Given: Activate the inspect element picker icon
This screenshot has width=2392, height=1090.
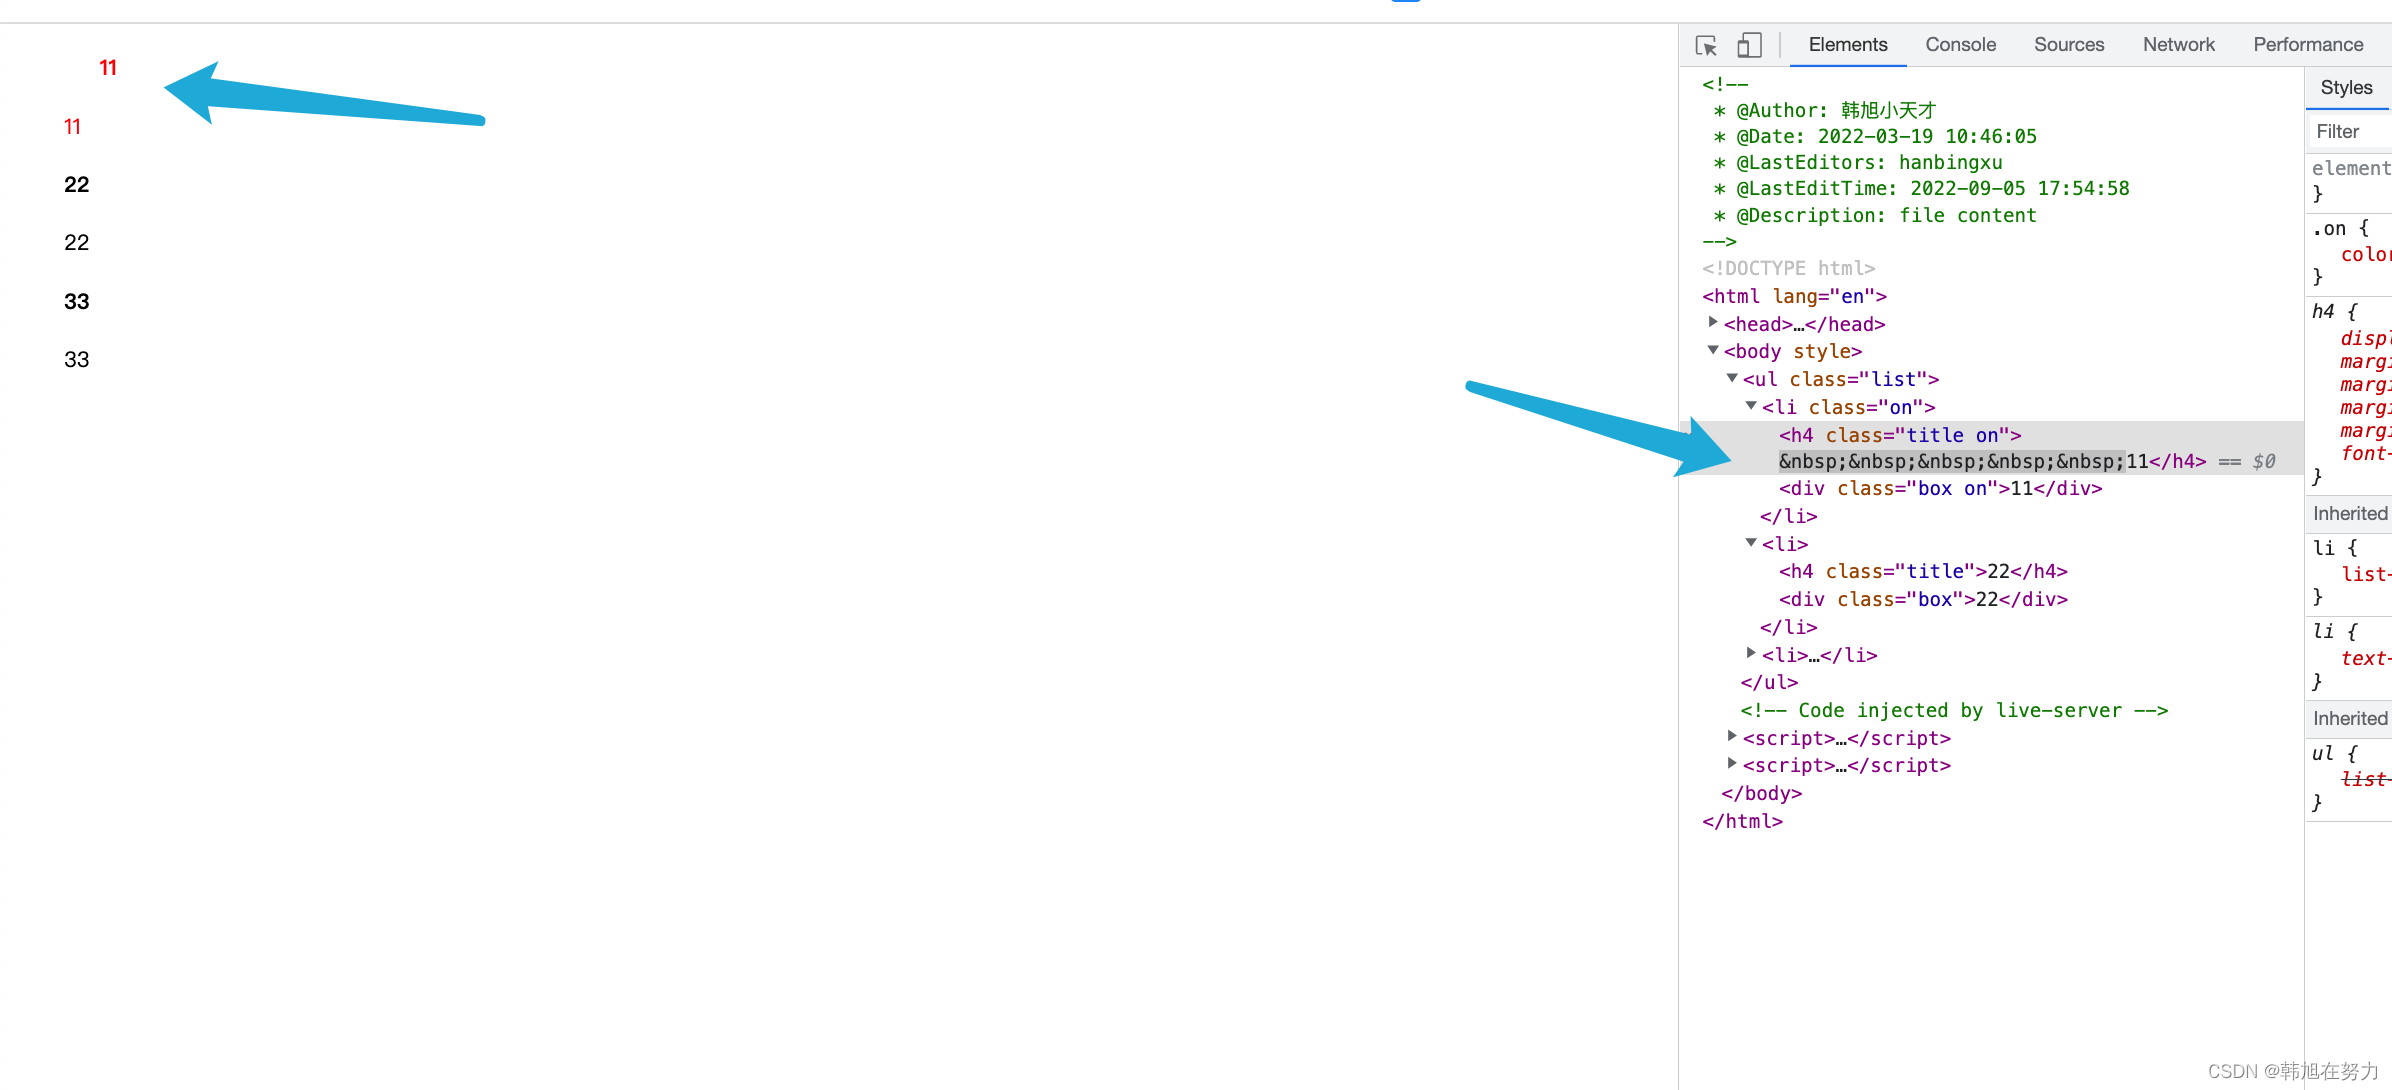Looking at the screenshot, I should click(x=1706, y=45).
